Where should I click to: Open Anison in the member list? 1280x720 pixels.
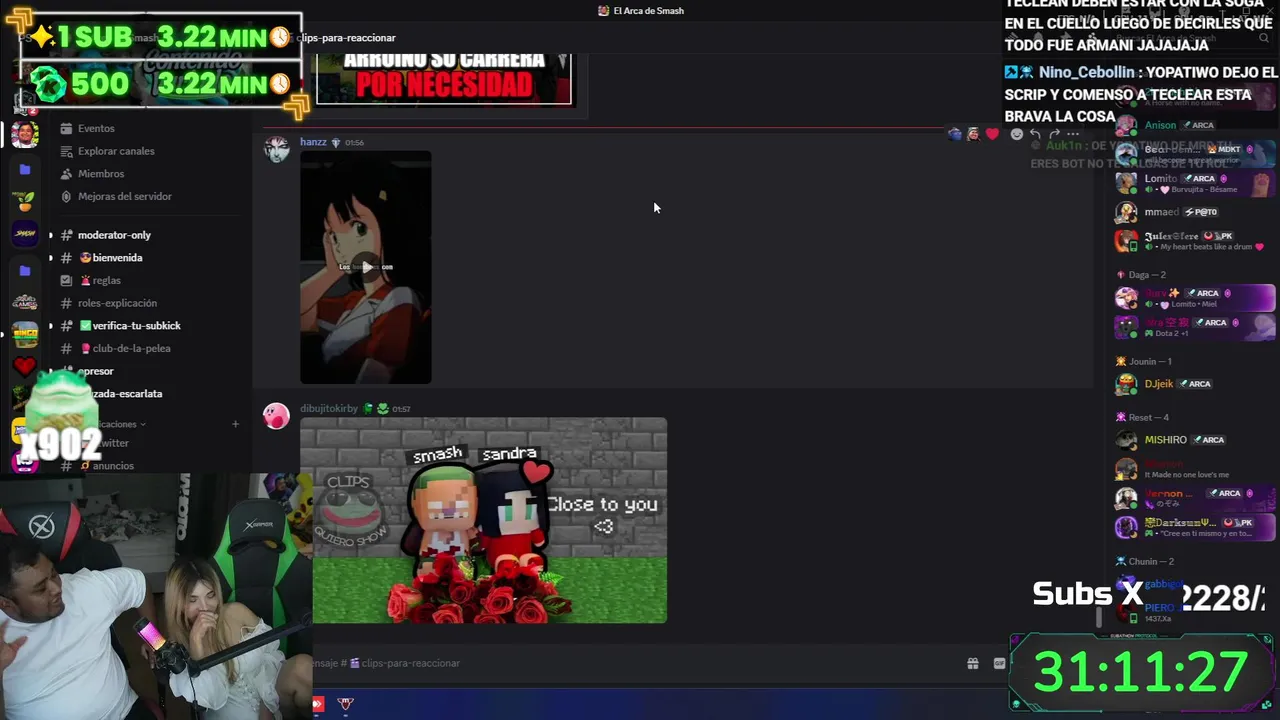pos(1195,125)
